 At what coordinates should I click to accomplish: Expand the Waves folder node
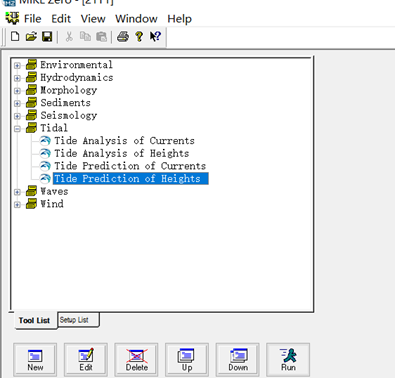point(17,192)
